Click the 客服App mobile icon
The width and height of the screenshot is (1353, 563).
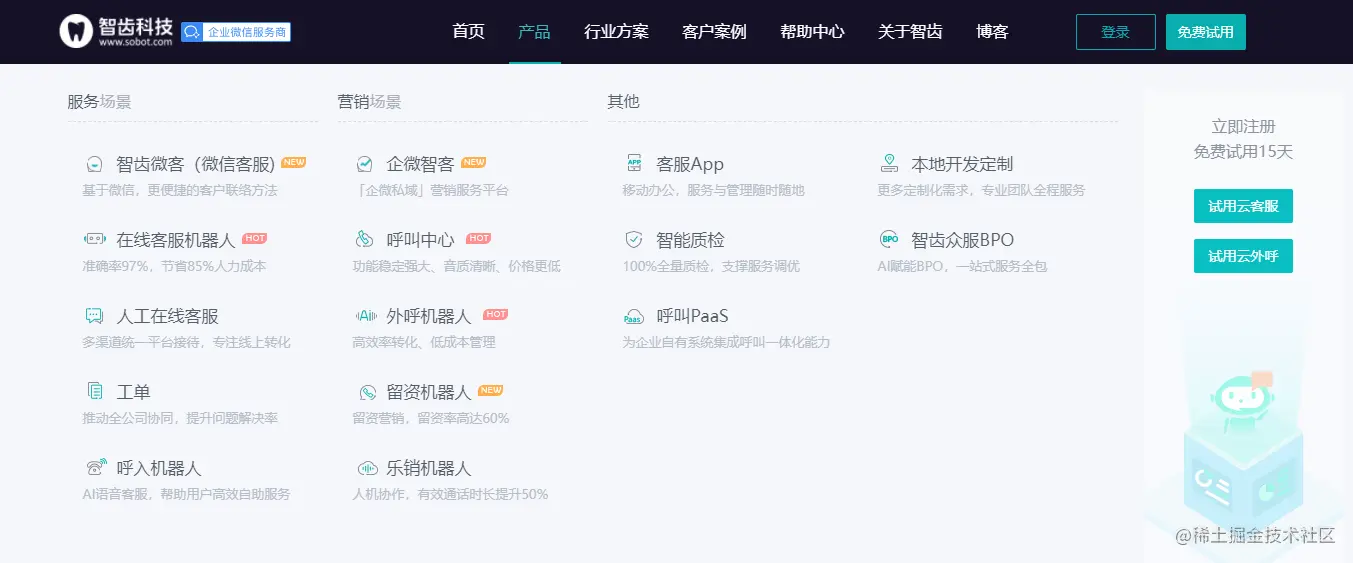[x=634, y=164]
